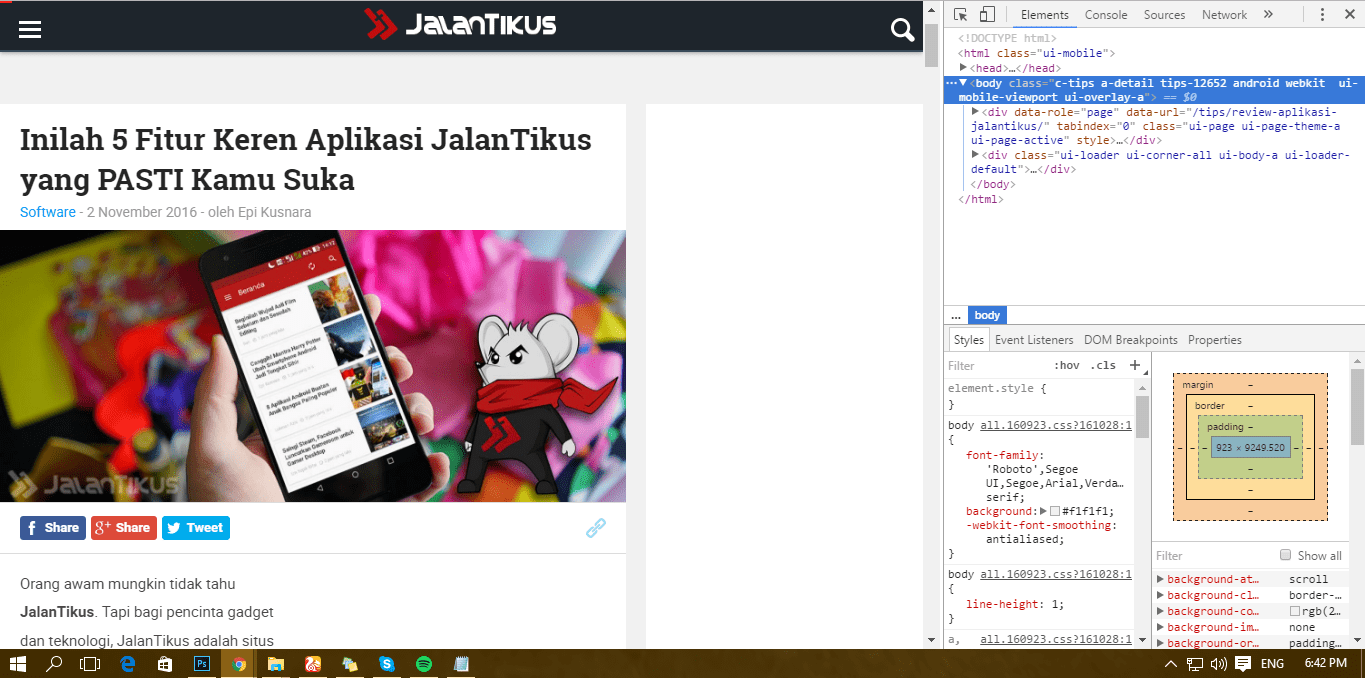Open the Software category link
This screenshot has width=1365, height=678.
(48, 212)
